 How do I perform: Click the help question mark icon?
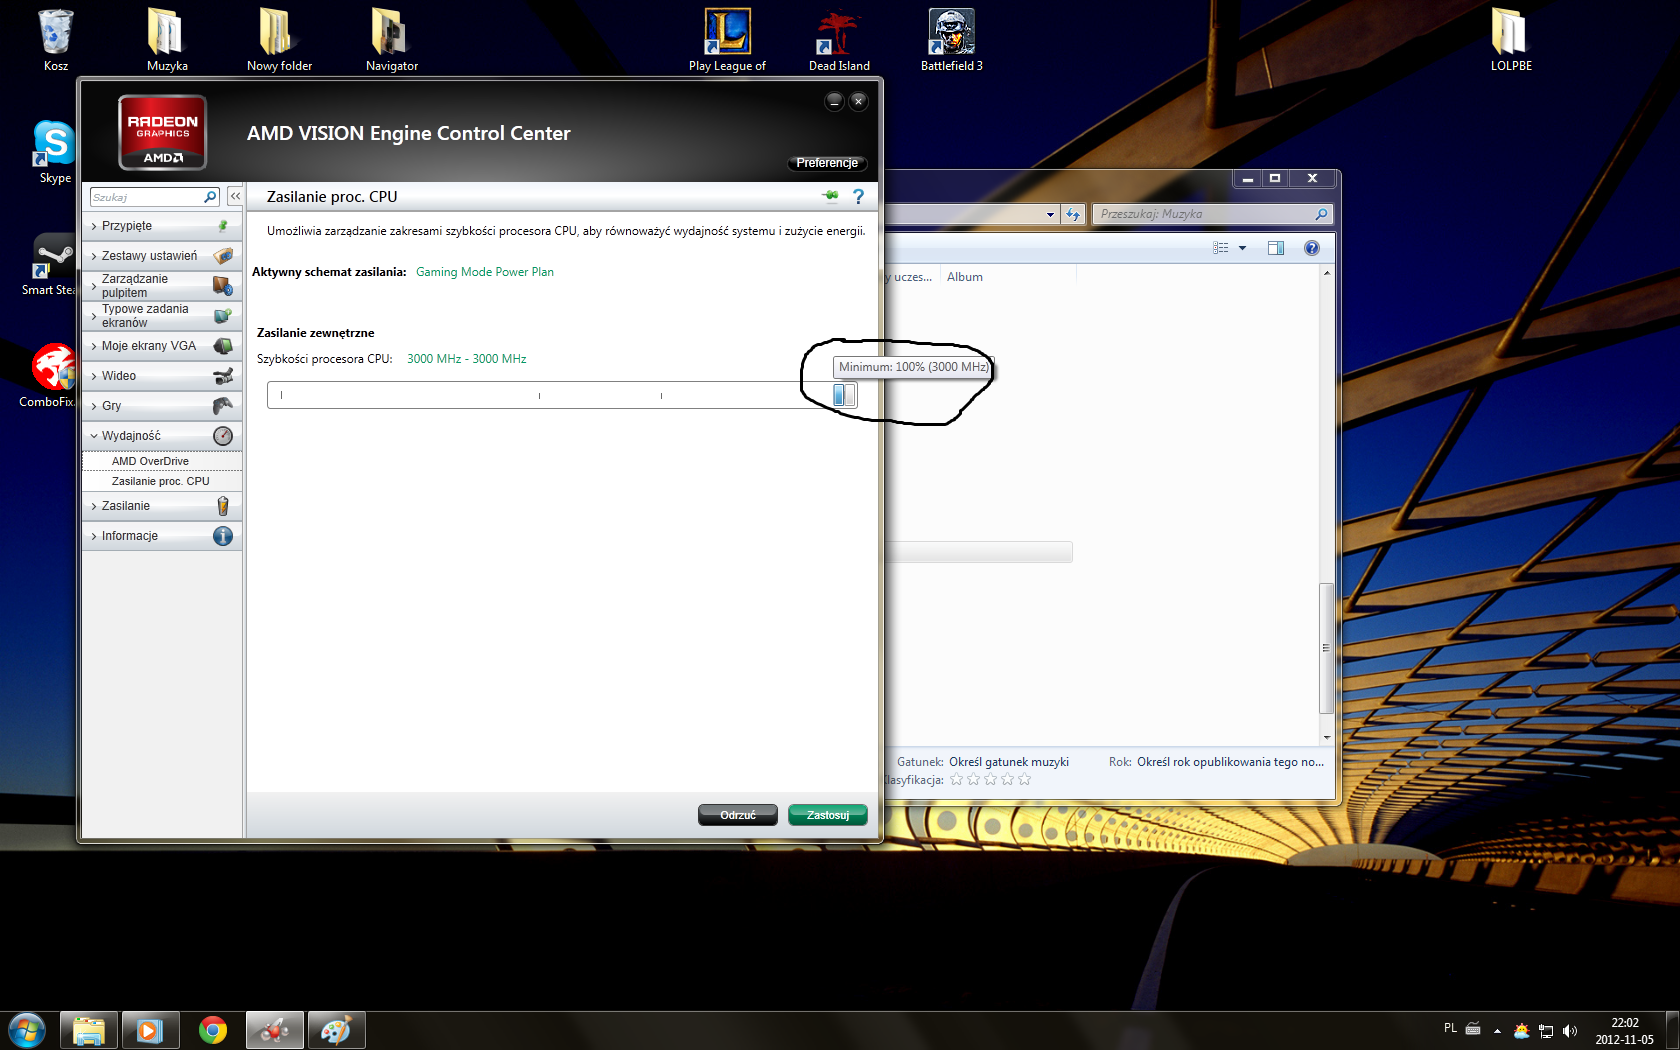(x=858, y=197)
